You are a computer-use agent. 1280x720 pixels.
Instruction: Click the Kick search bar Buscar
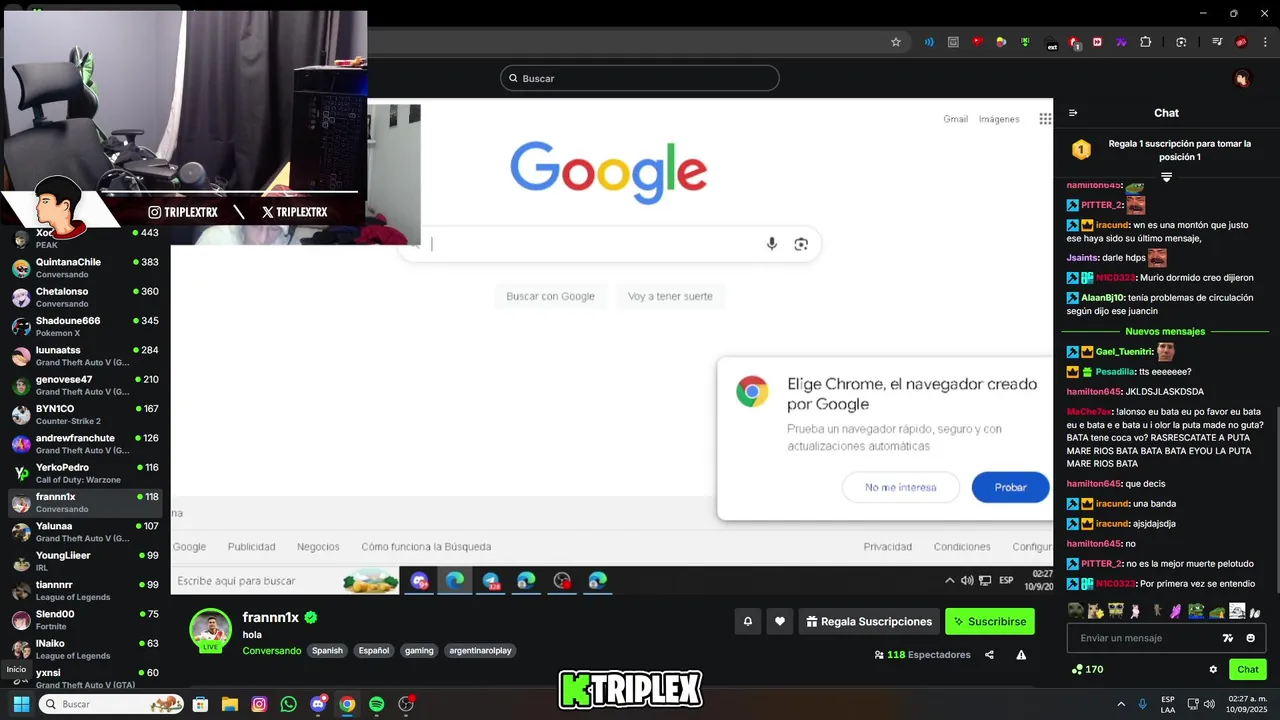click(x=640, y=78)
